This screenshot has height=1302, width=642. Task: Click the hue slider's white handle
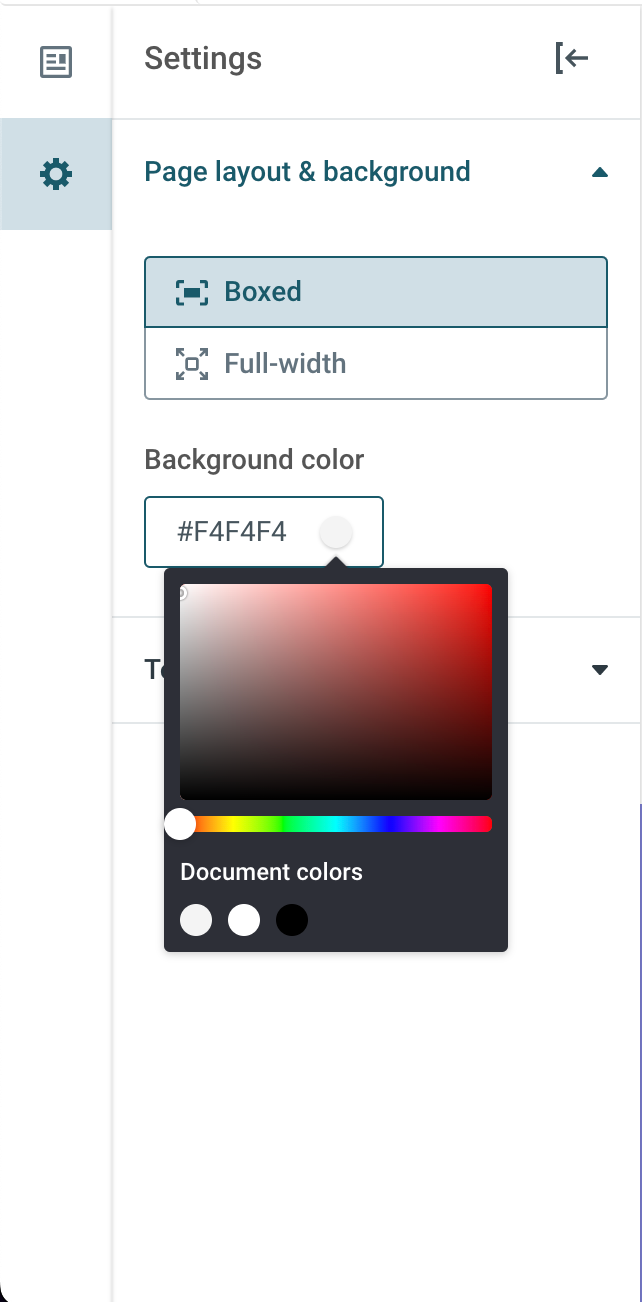[x=180, y=824]
